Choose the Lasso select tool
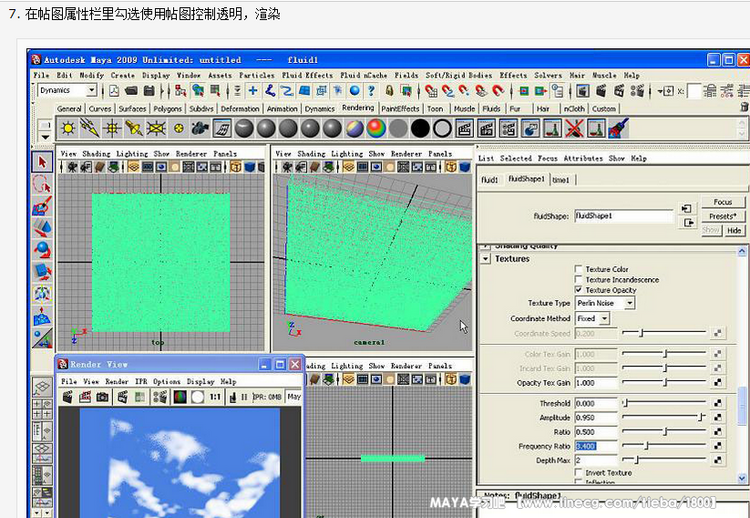750x518 pixels. [x=43, y=184]
